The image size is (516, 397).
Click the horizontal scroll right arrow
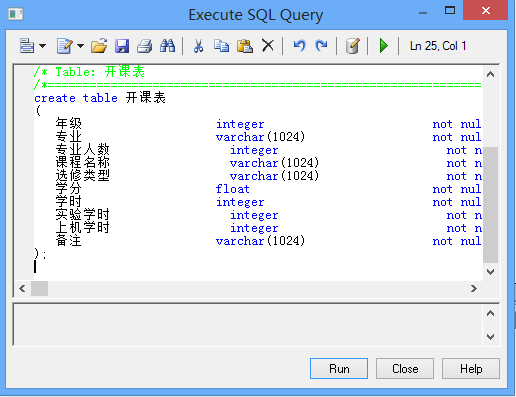[x=474, y=288]
